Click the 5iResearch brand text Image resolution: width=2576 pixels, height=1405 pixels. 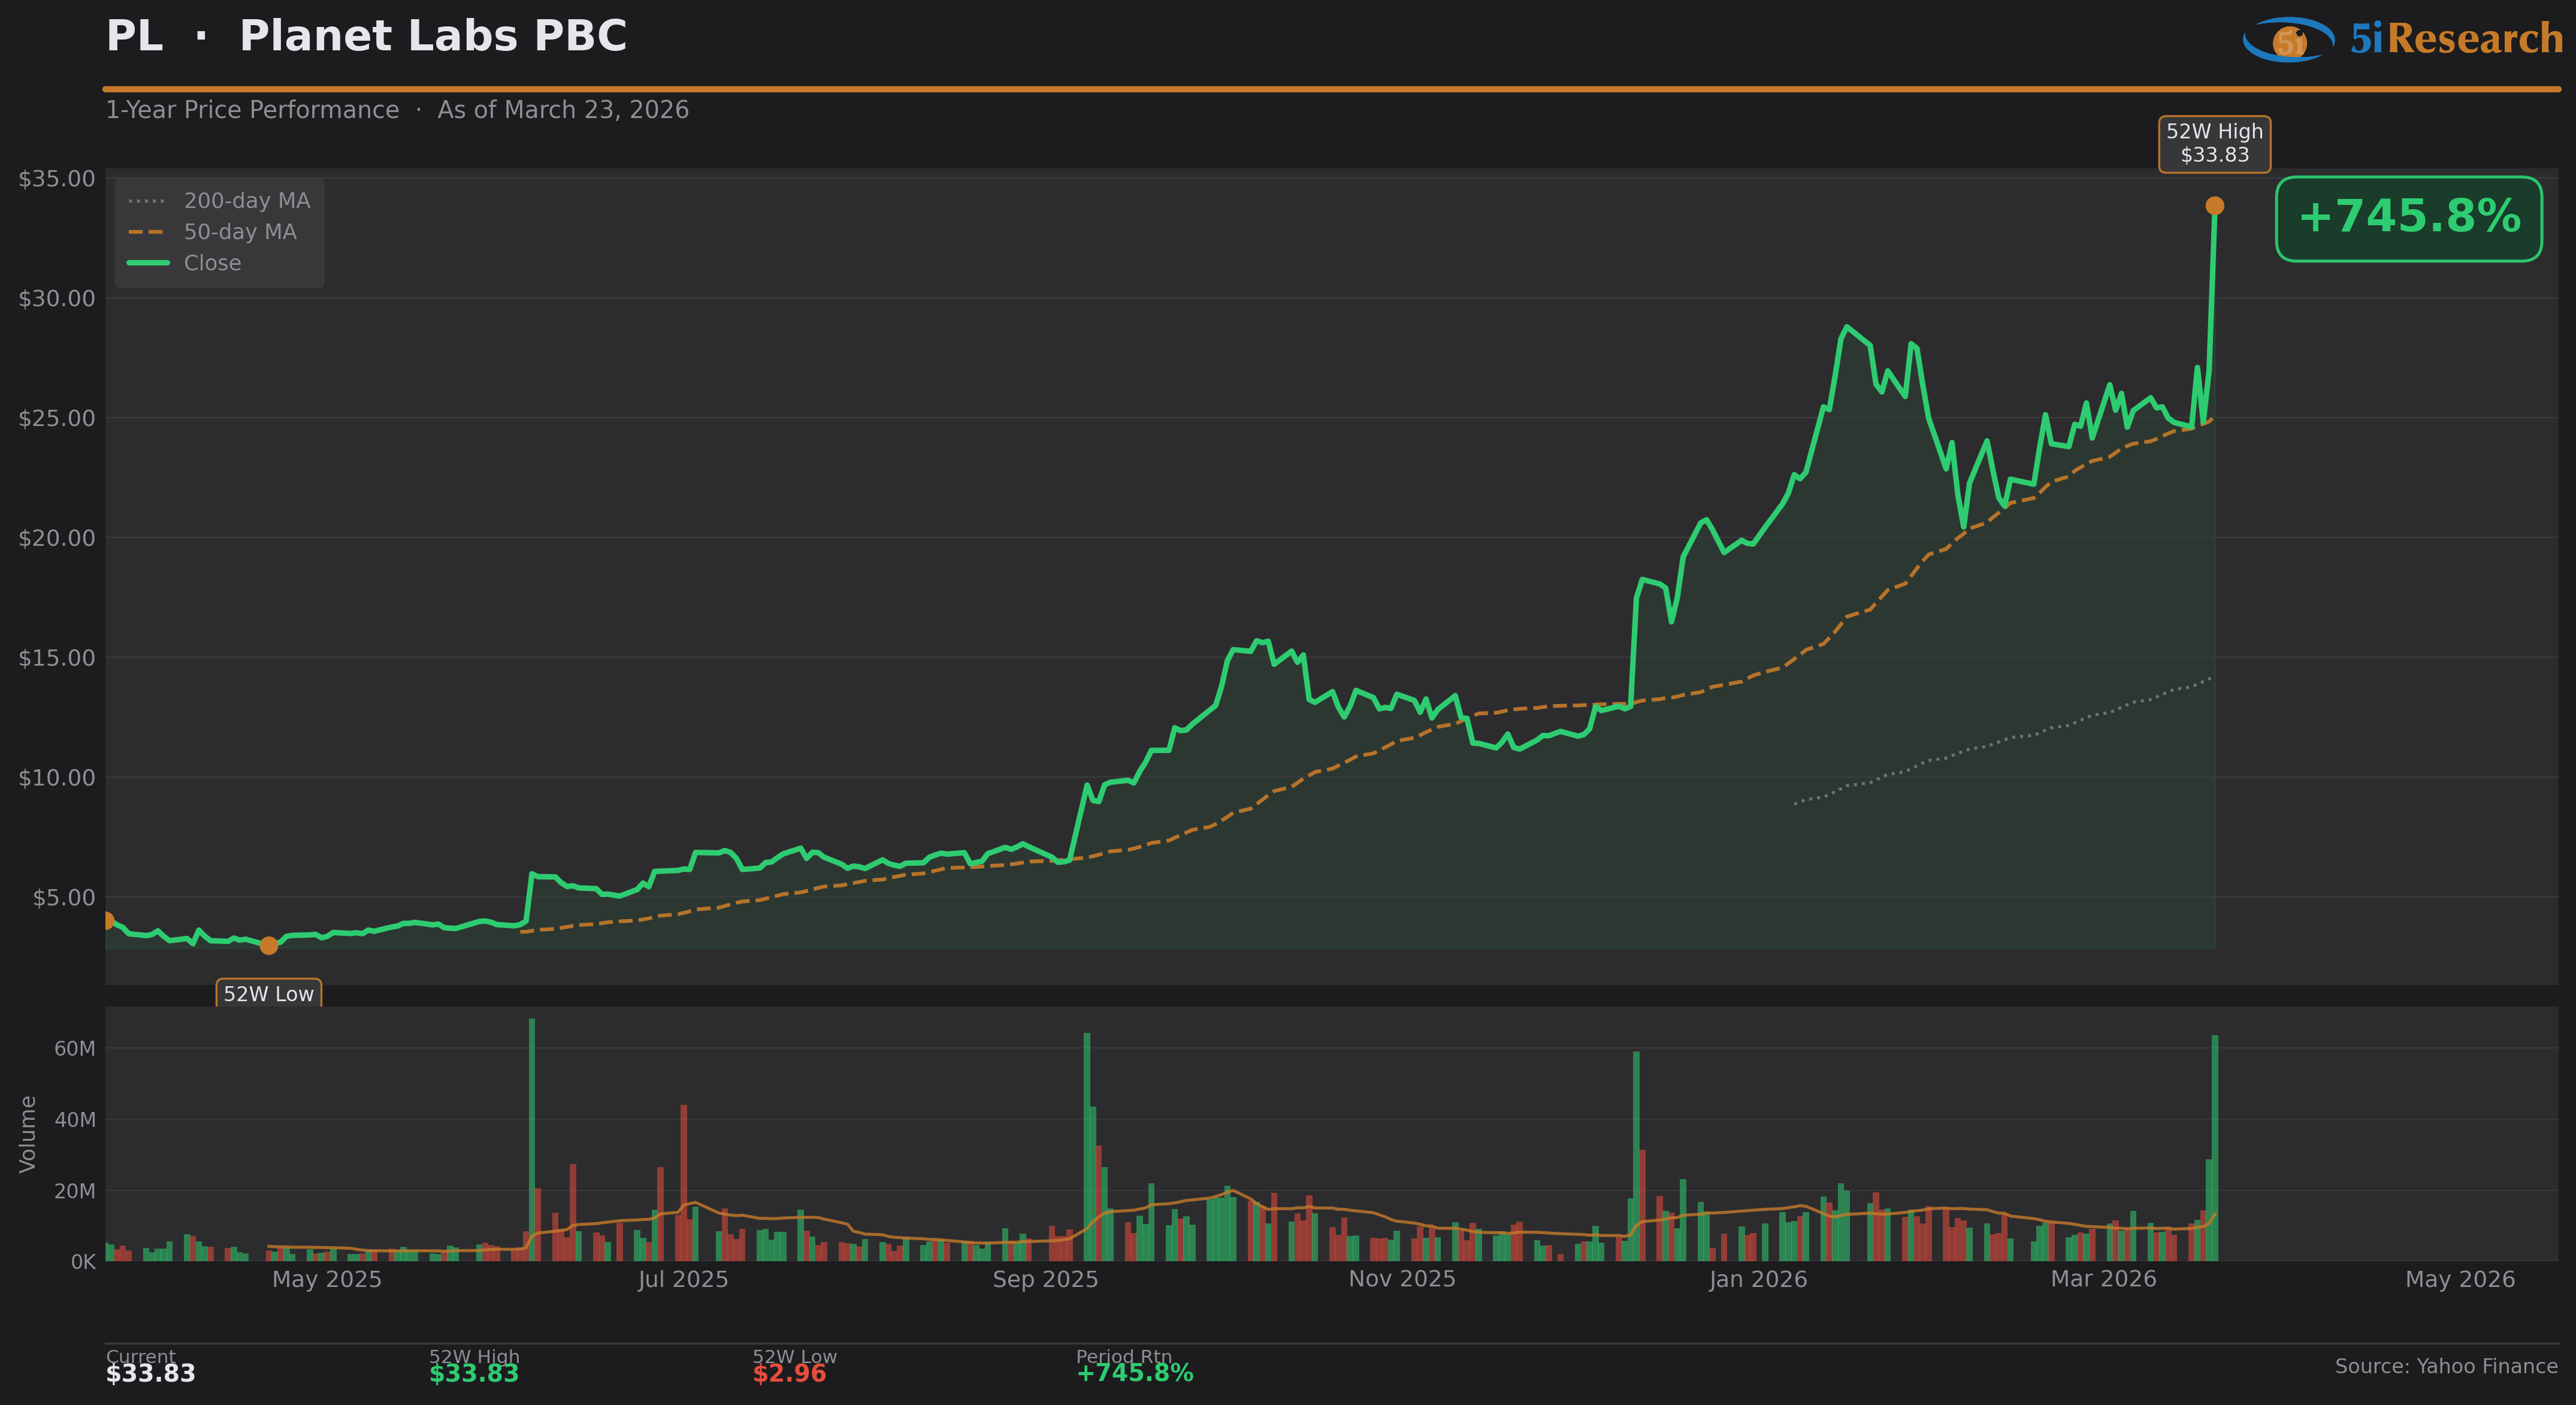pyautogui.click(x=2456, y=40)
